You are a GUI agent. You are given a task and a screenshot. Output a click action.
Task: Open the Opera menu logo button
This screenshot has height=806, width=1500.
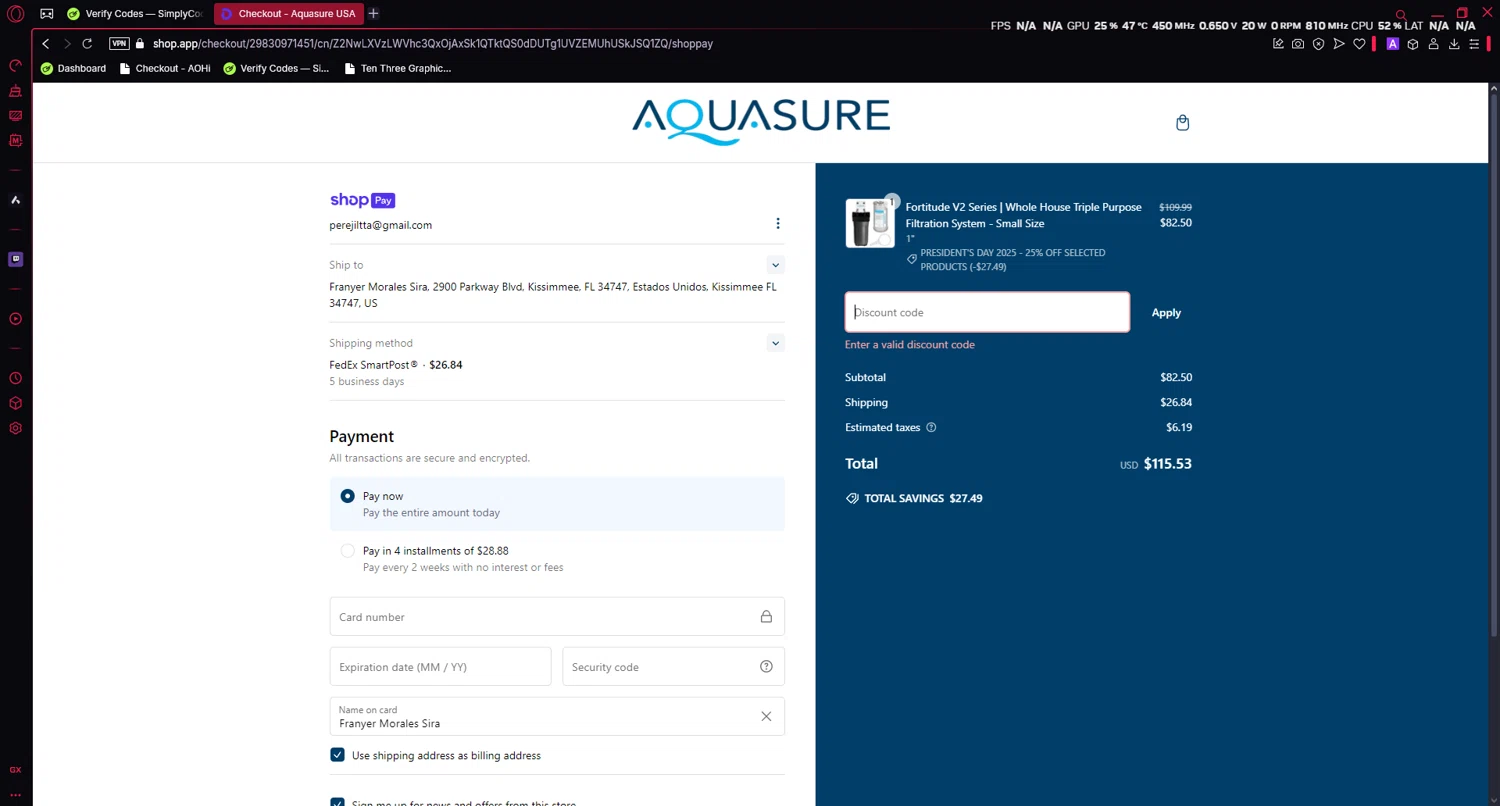point(16,14)
